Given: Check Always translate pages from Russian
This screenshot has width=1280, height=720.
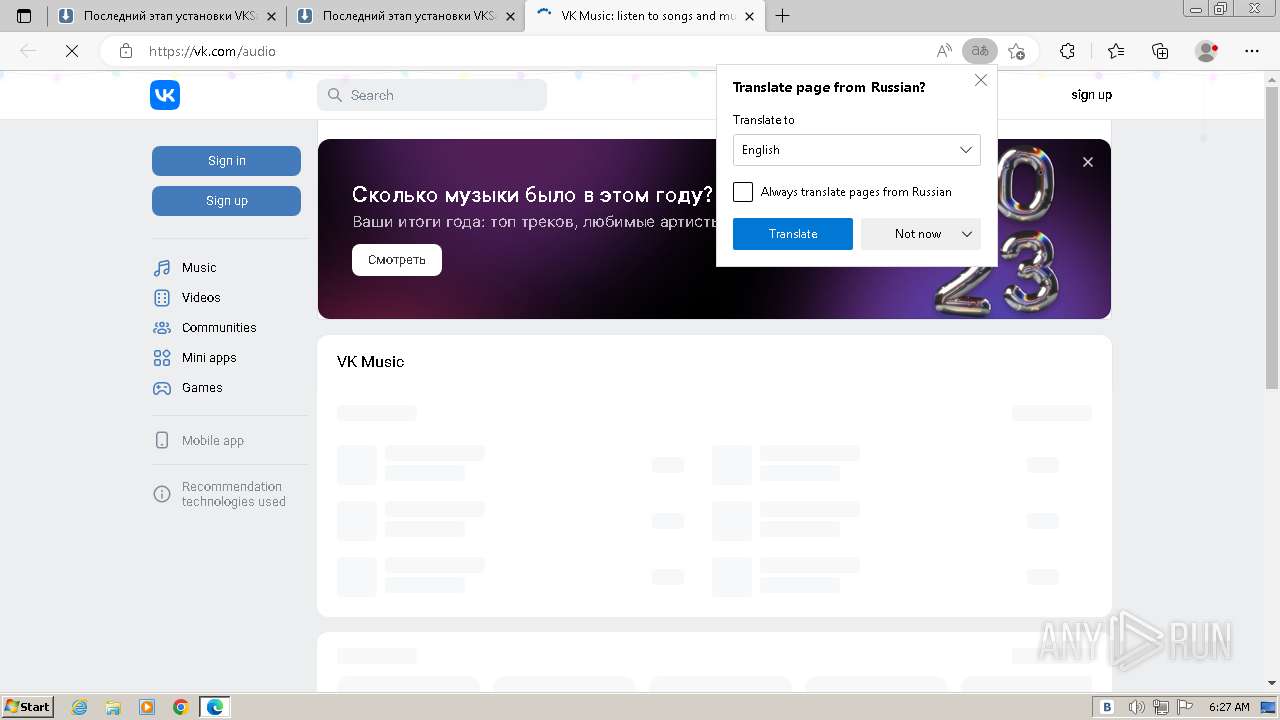Looking at the screenshot, I should coord(743,192).
